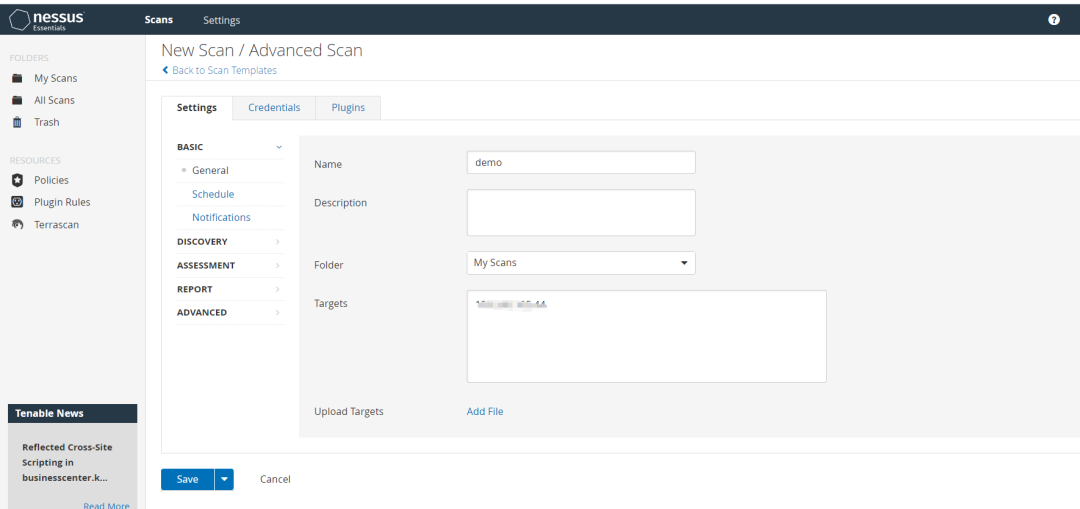The width and height of the screenshot is (1080, 509).
Task: Switch to the Plugins tab
Action: point(348,108)
